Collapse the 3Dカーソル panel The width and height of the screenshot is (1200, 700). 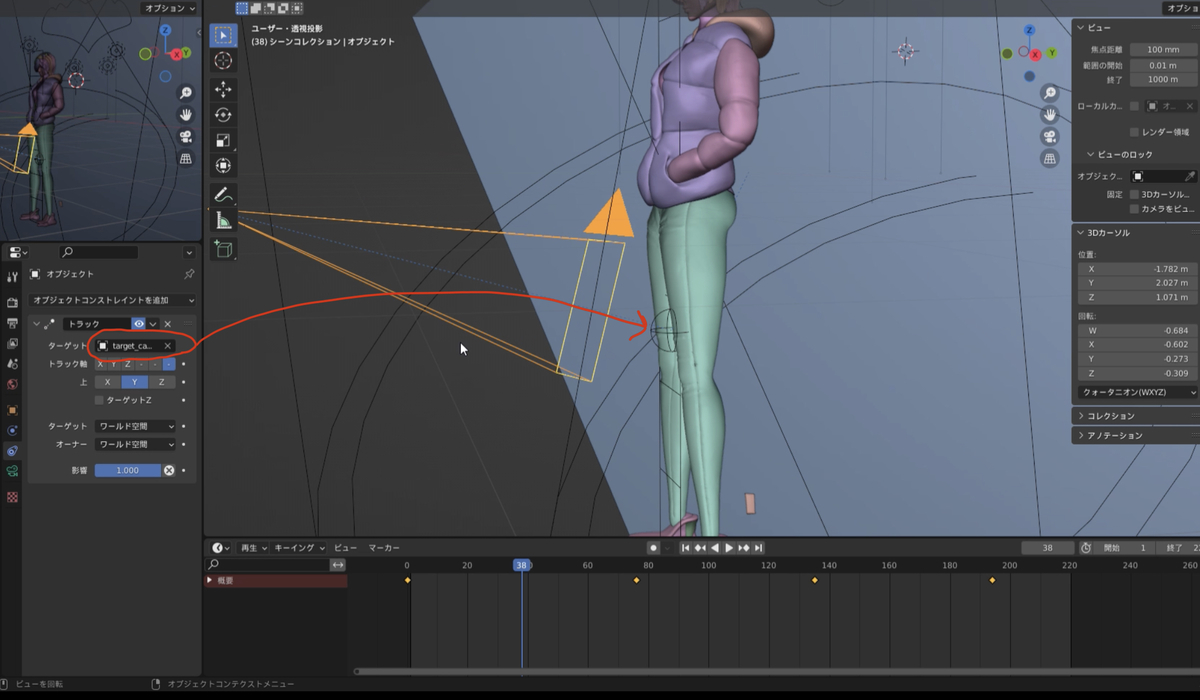coord(1081,232)
